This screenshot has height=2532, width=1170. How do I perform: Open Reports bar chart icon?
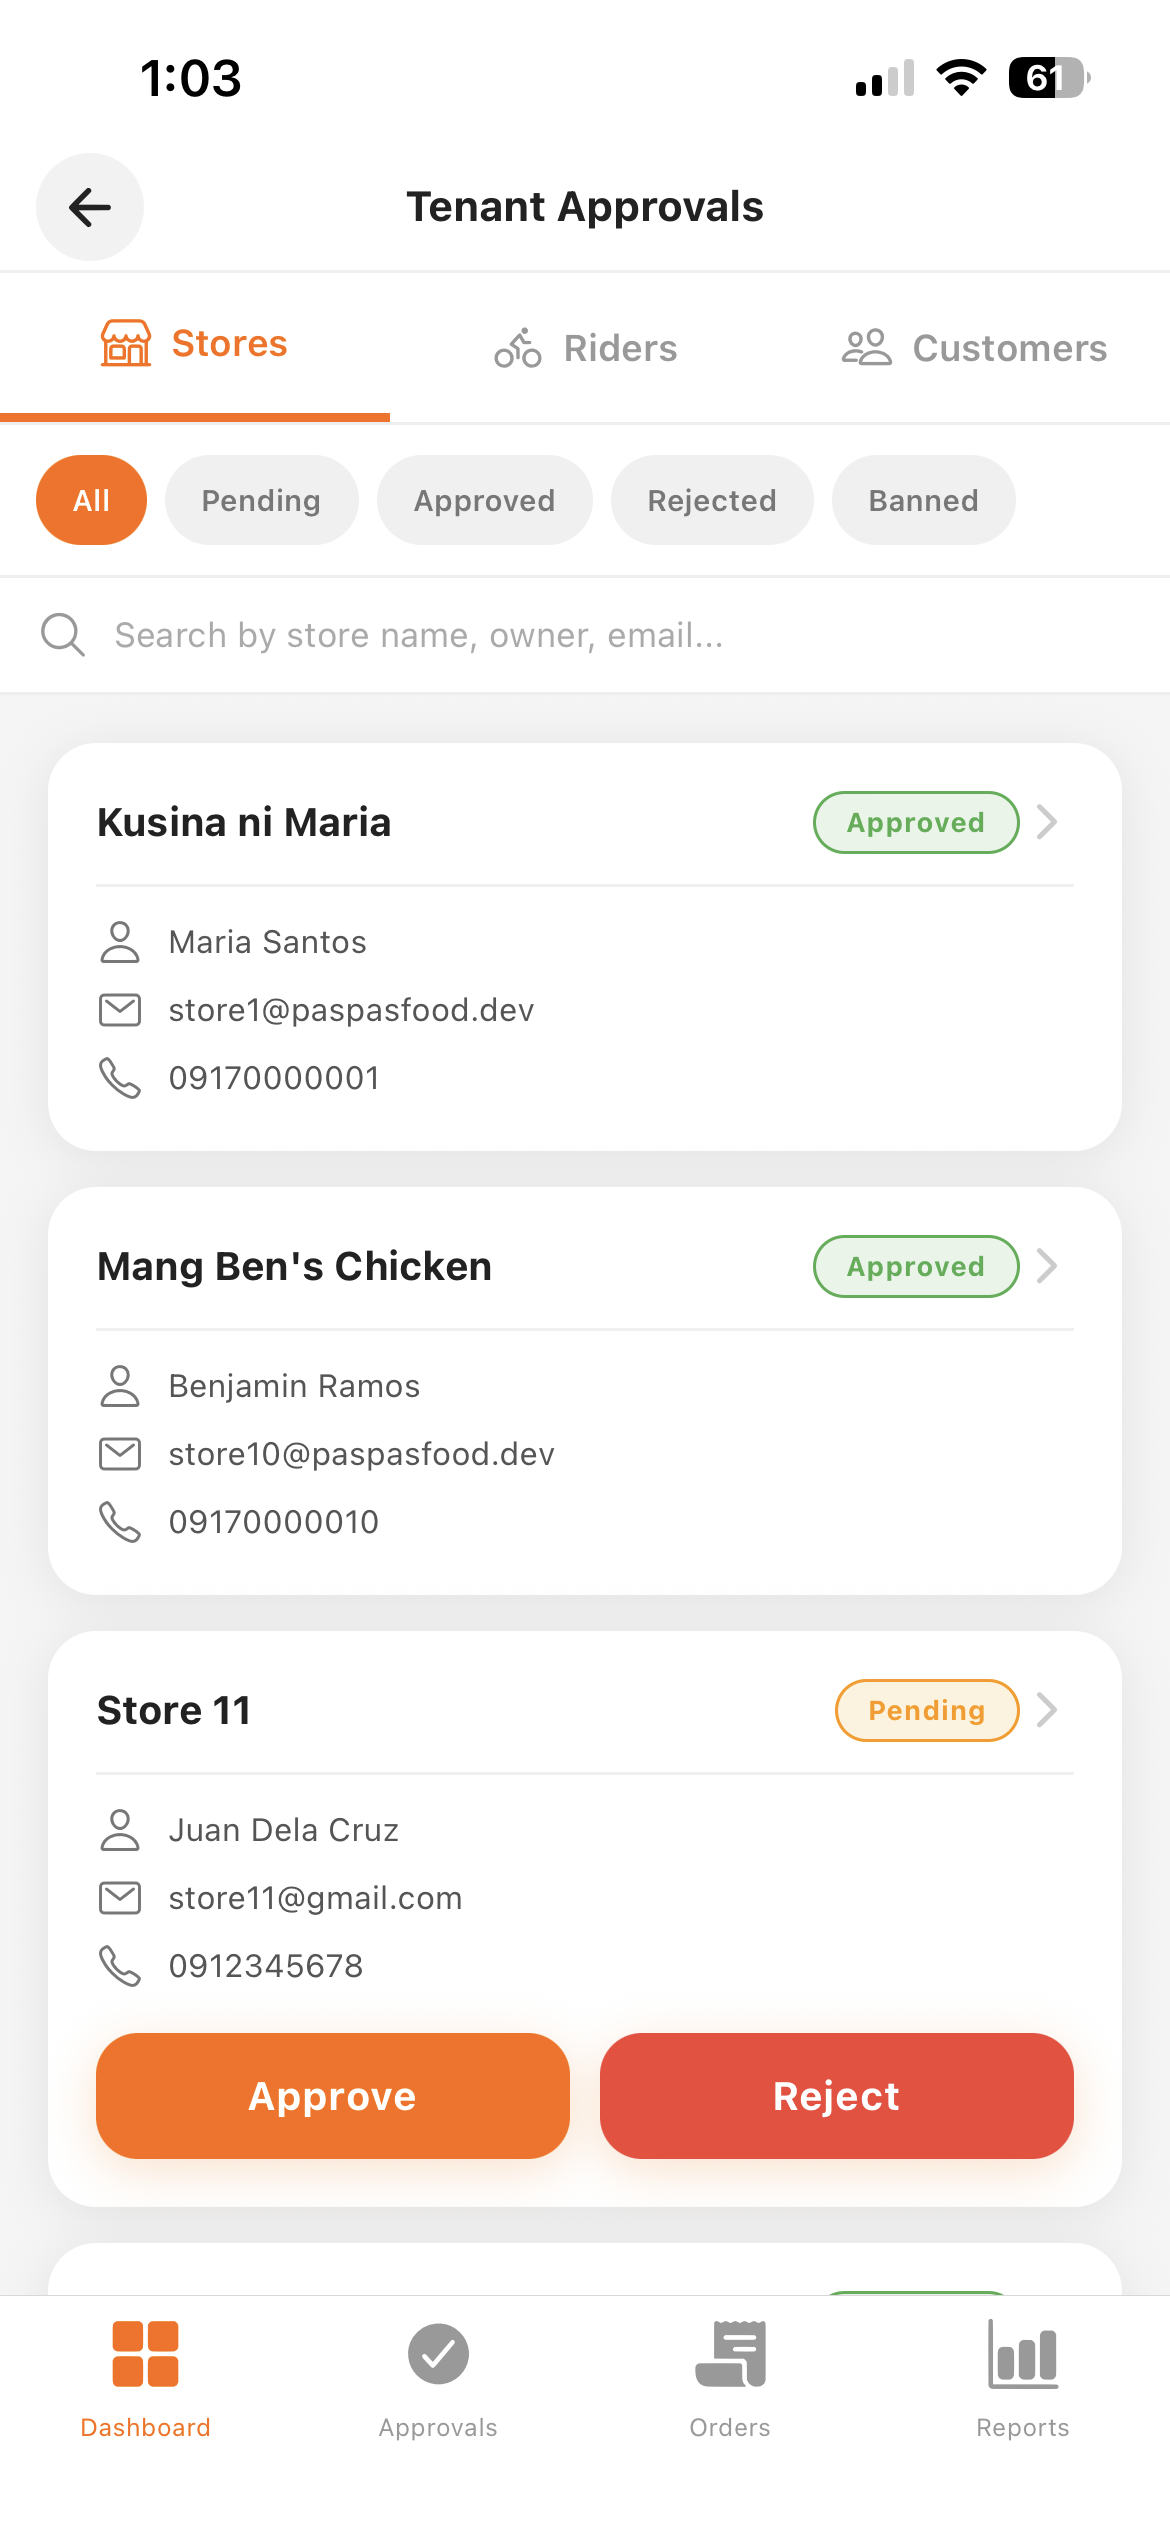point(1022,2354)
